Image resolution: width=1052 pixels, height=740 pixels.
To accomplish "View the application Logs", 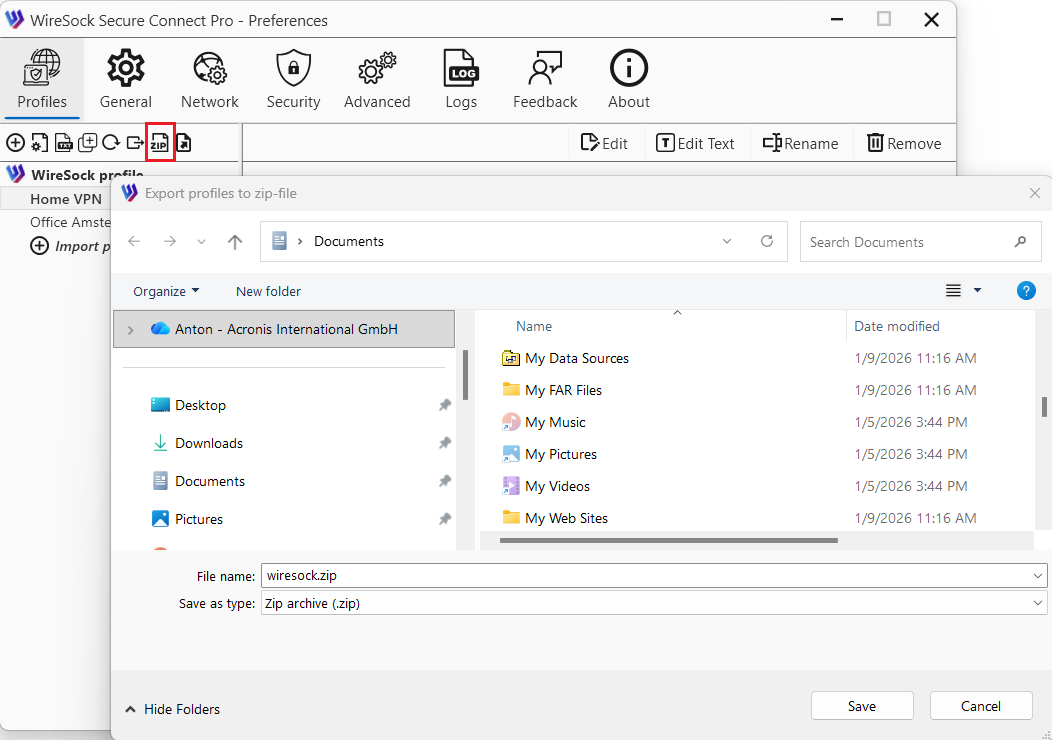I will [461, 78].
